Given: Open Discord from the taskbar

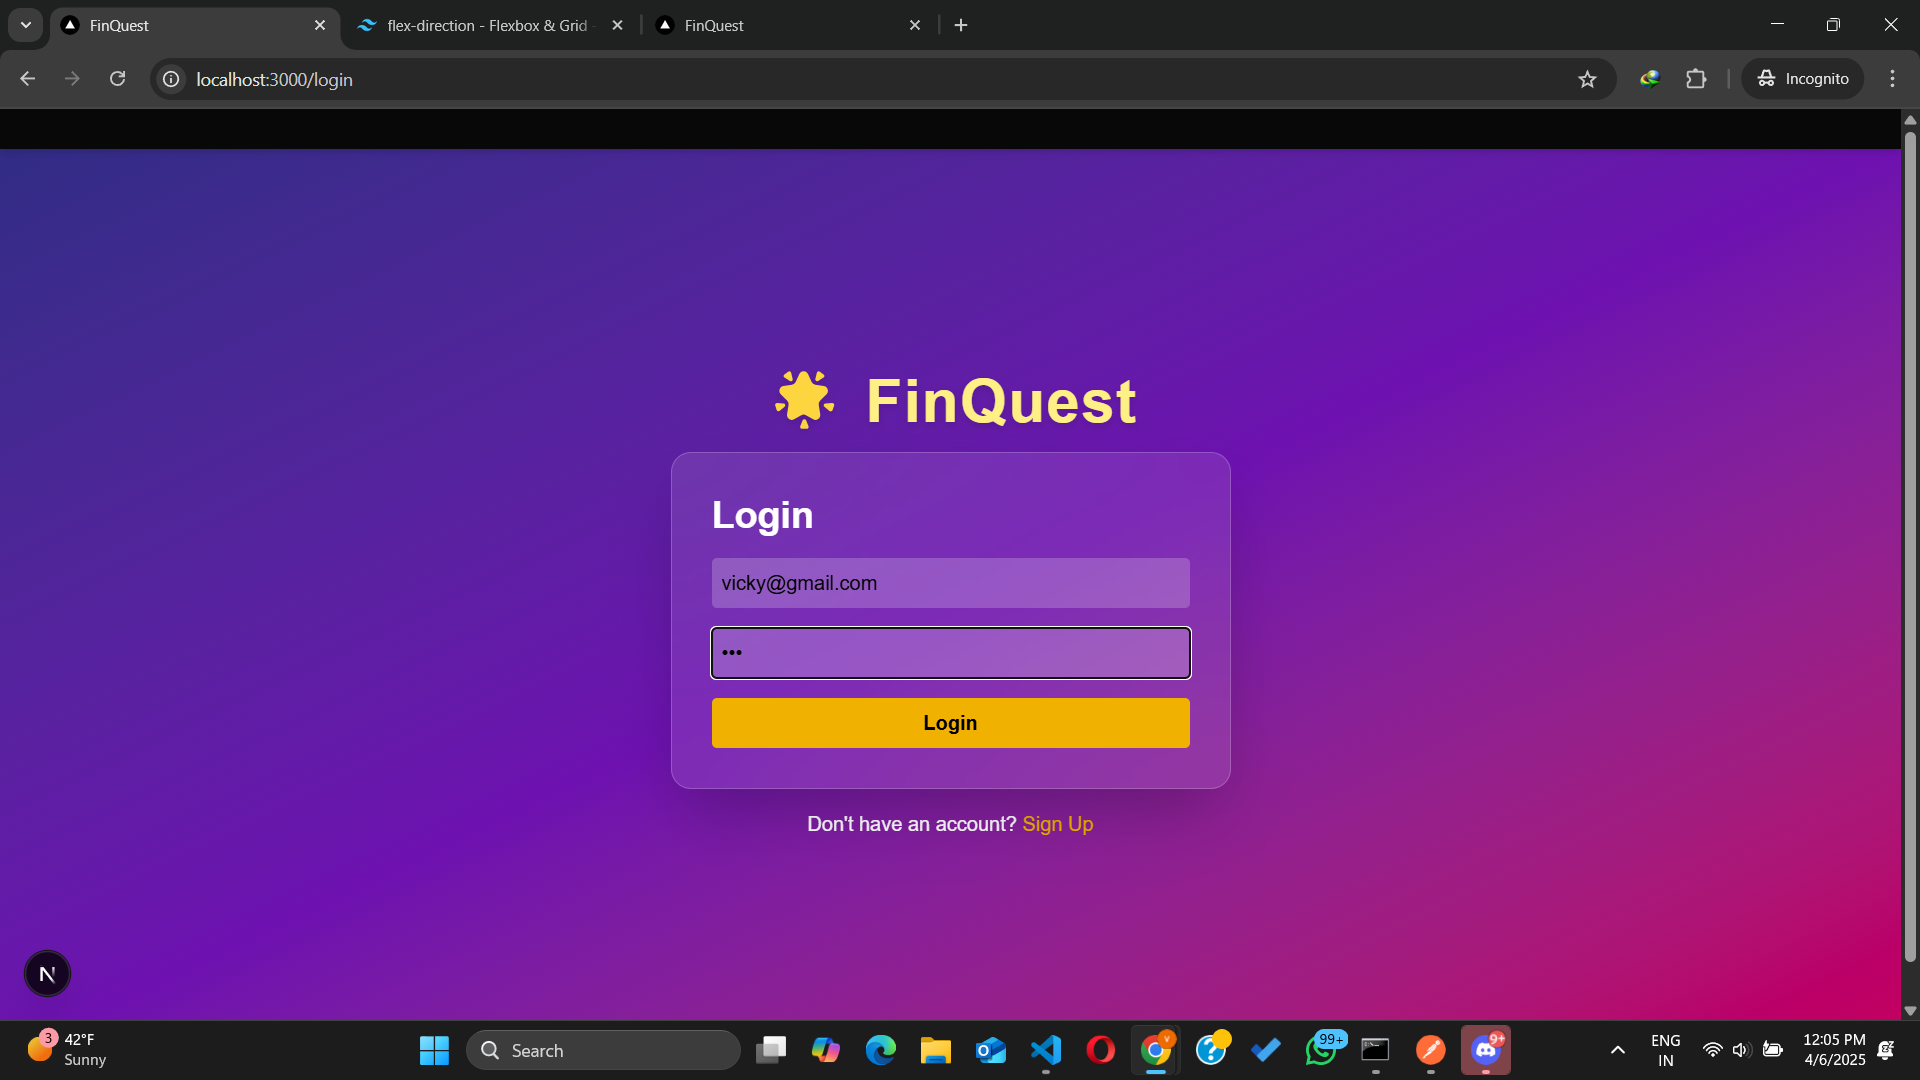Looking at the screenshot, I should click(1486, 1050).
